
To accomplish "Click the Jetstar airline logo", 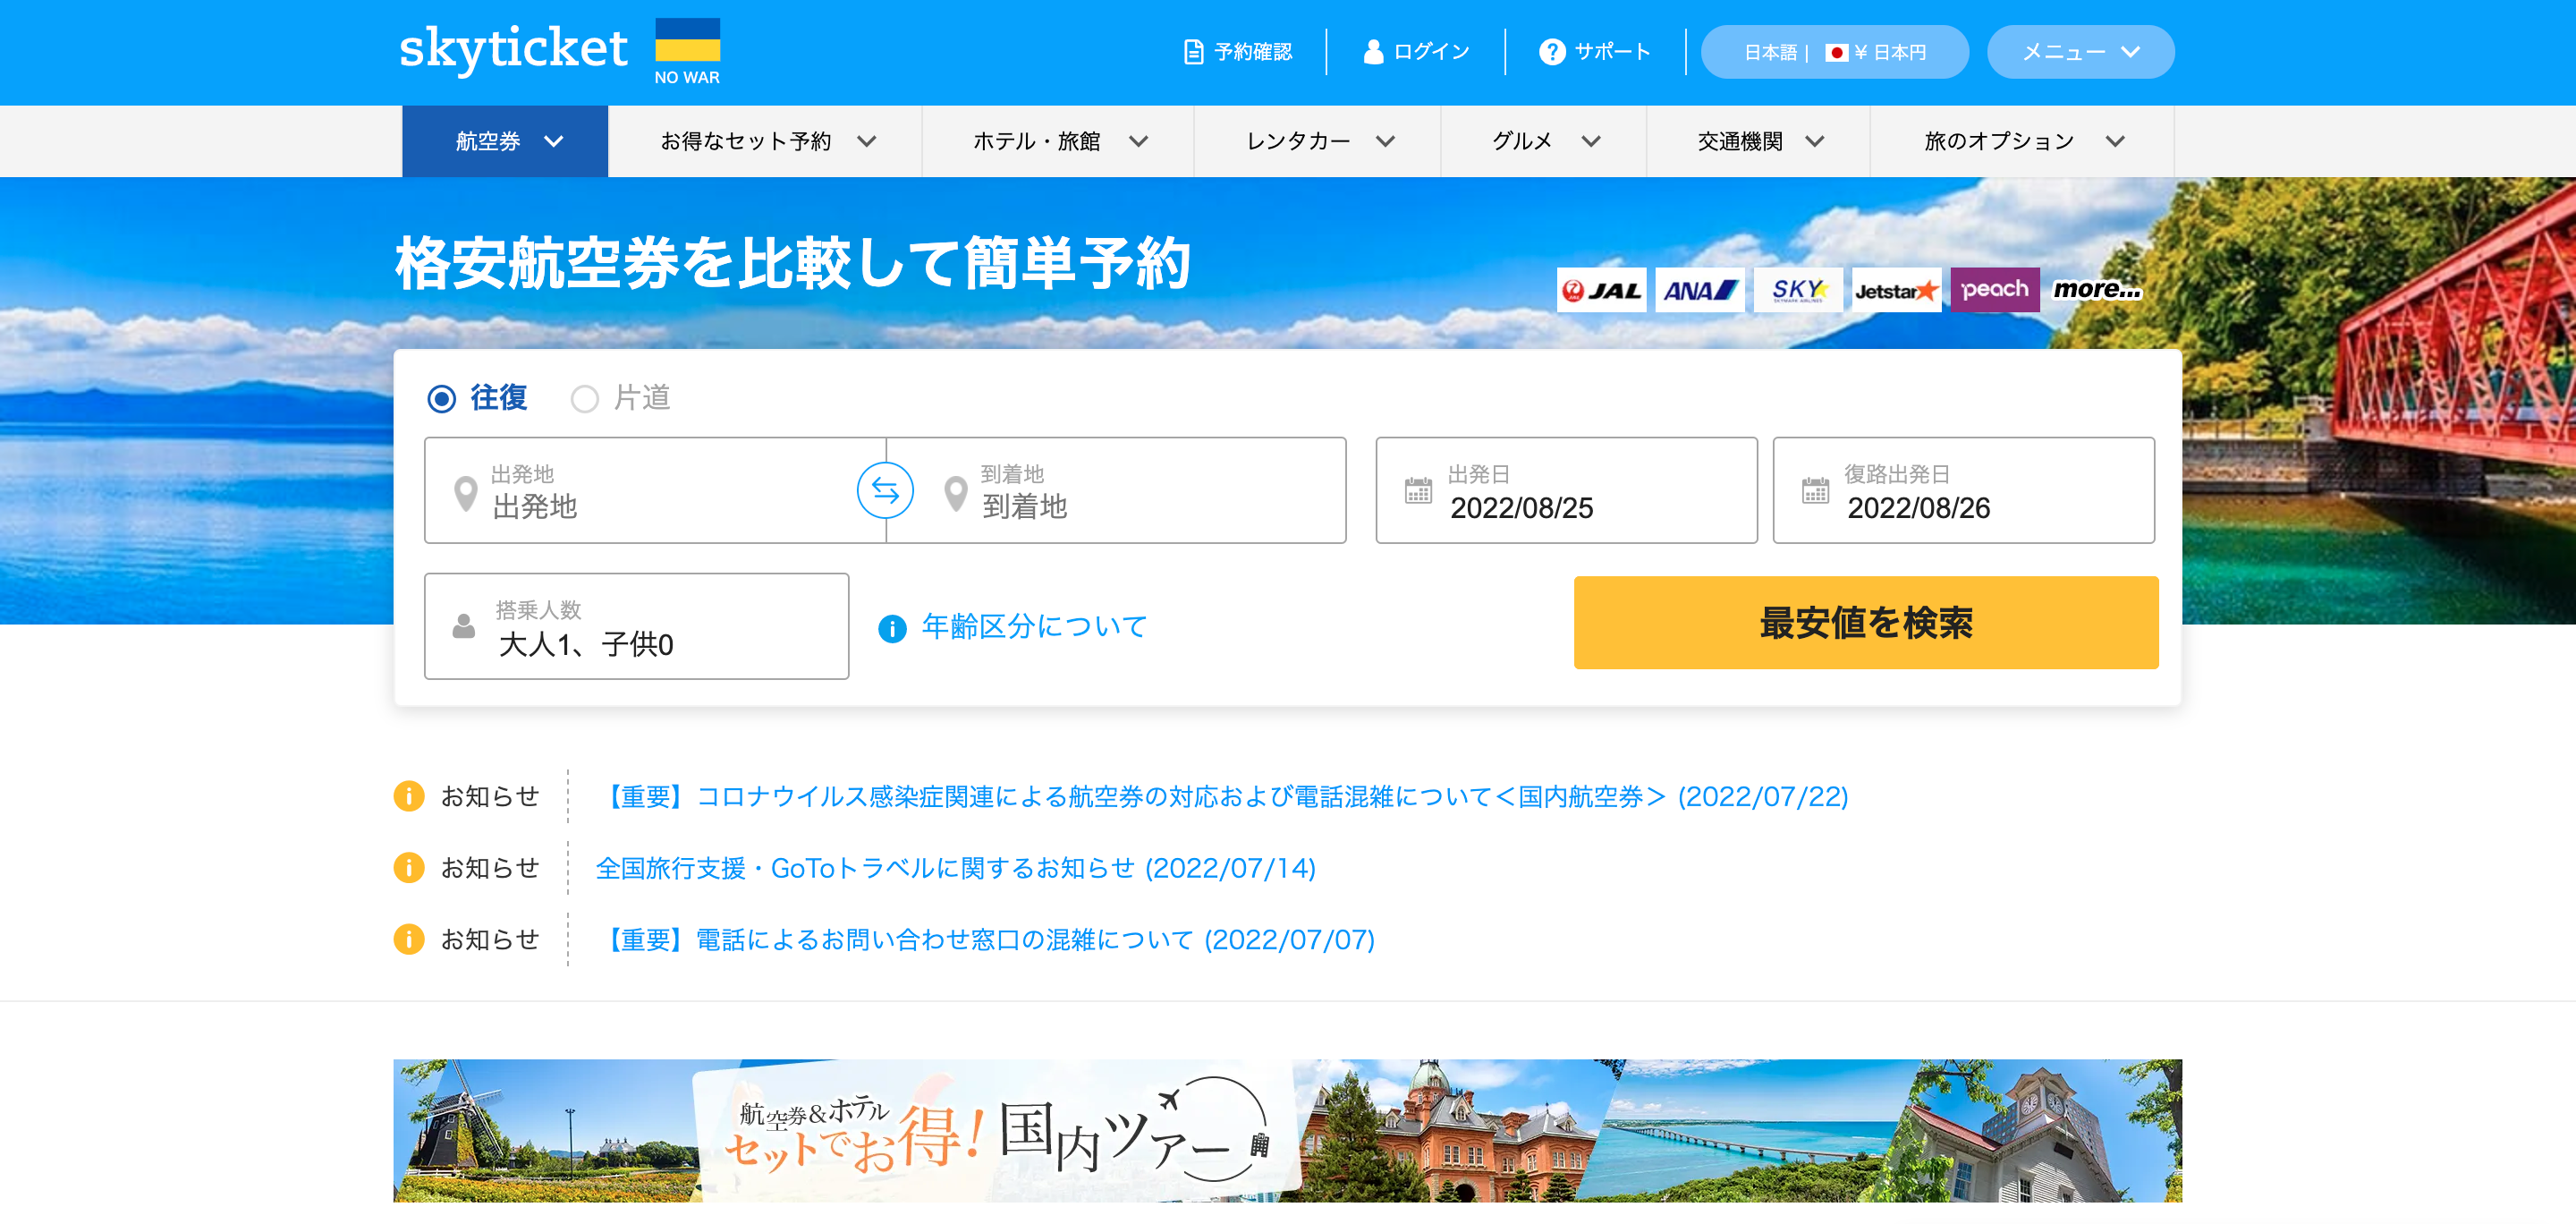I will [1896, 290].
